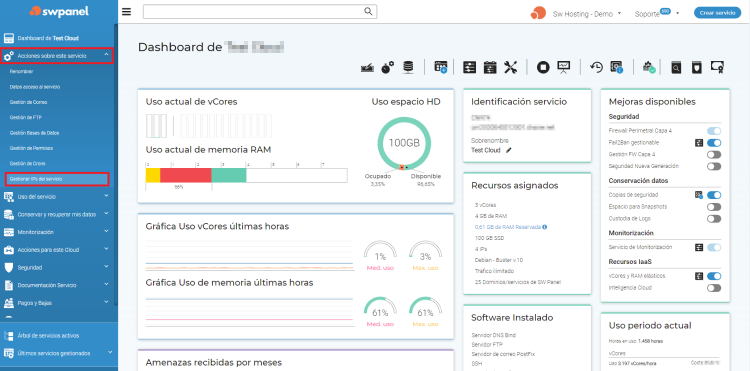Expand Pagos y Bajas chevron

pyautogui.click(x=106, y=302)
